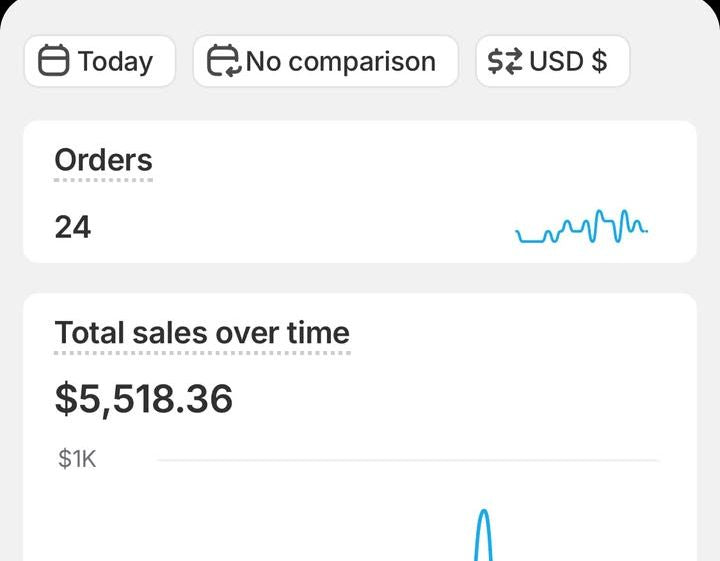This screenshot has height=561, width=720.
Task: Select the orders count 24
Action: click(x=73, y=227)
